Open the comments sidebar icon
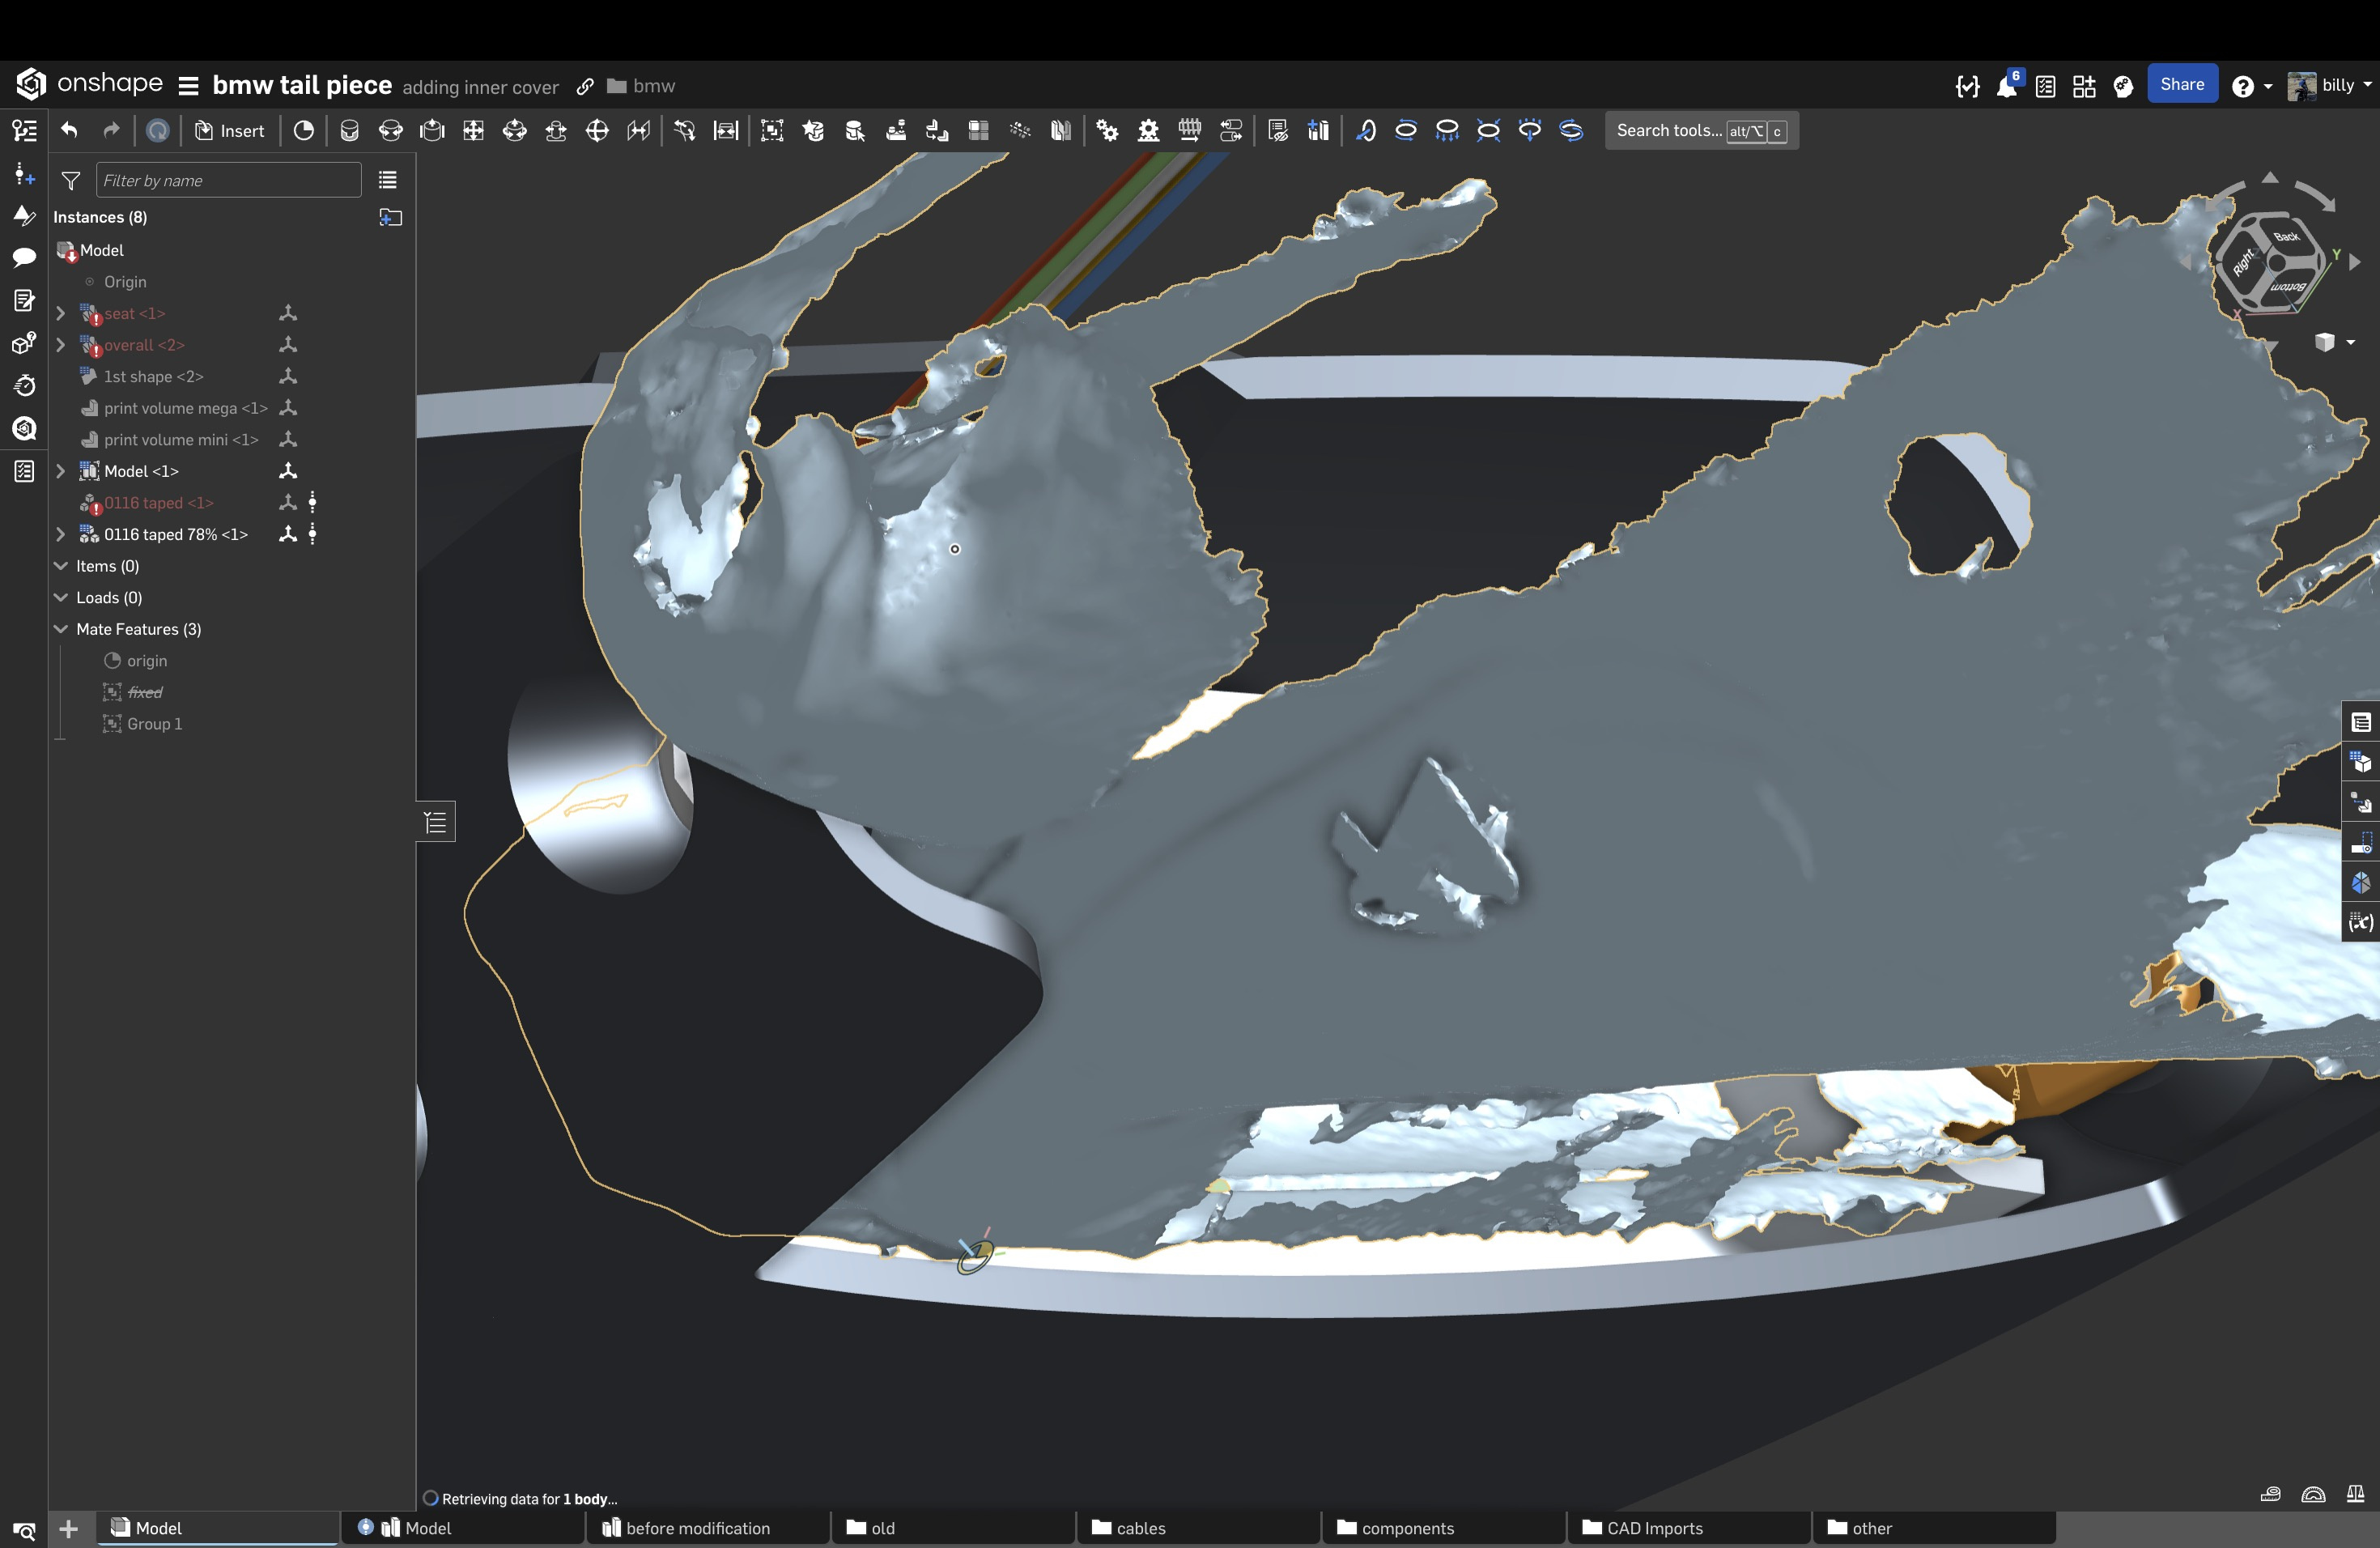This screenshot has height=1548, width=2380. [x=24, y=257]
